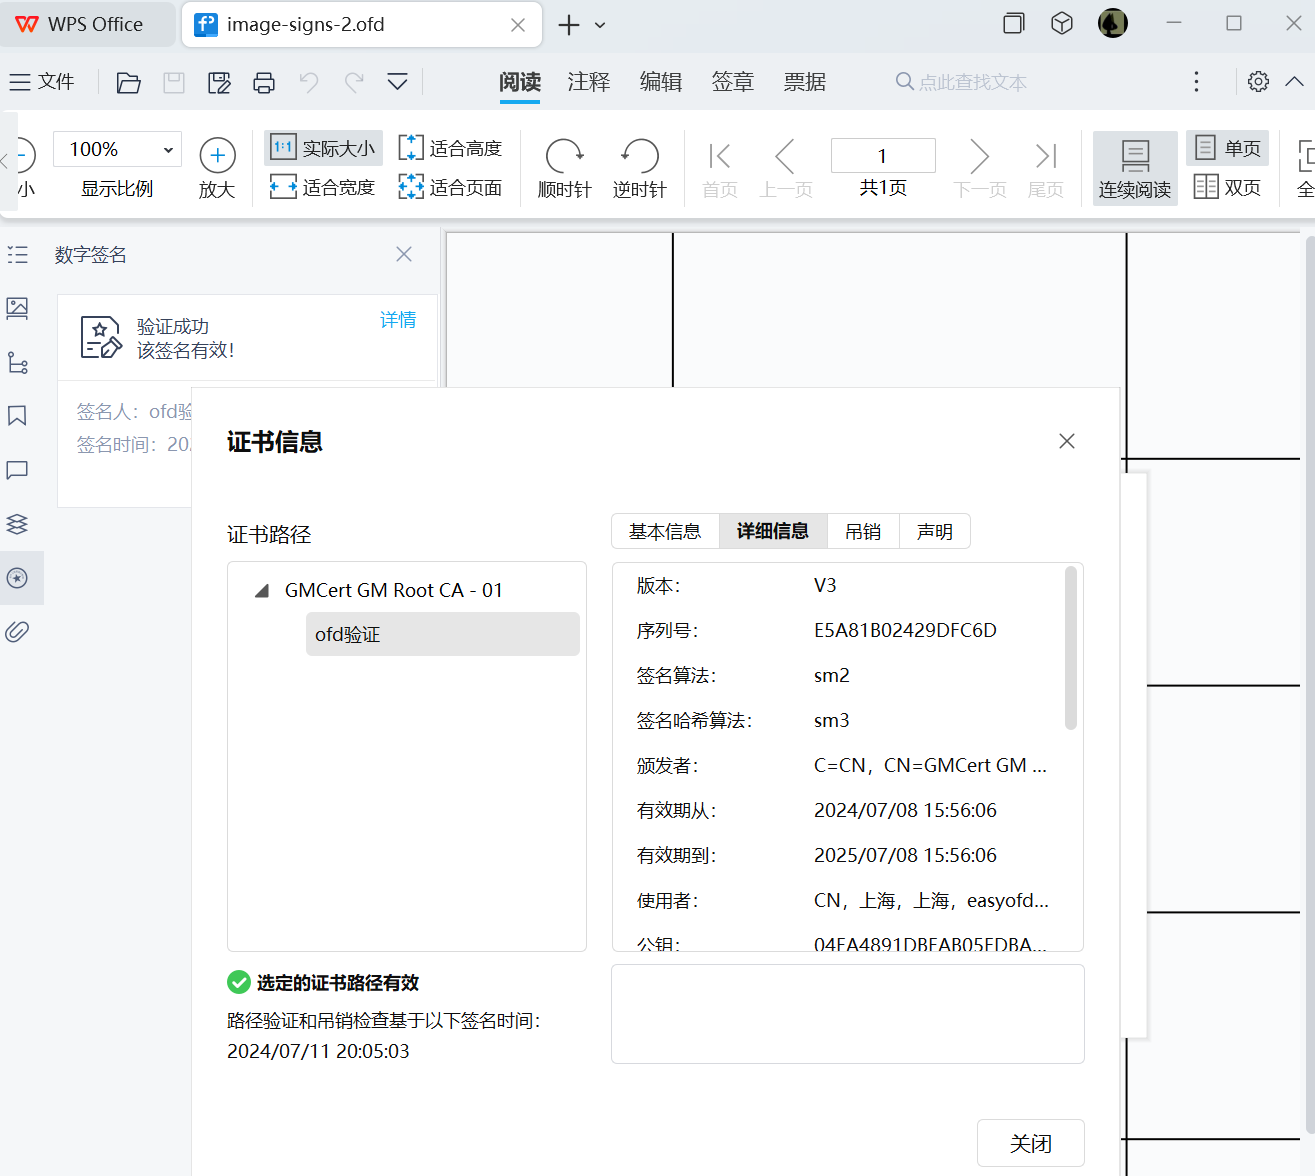1315x1176 pixels.
Task: Go to 上一页 previous page
Action: coord(786,168)
